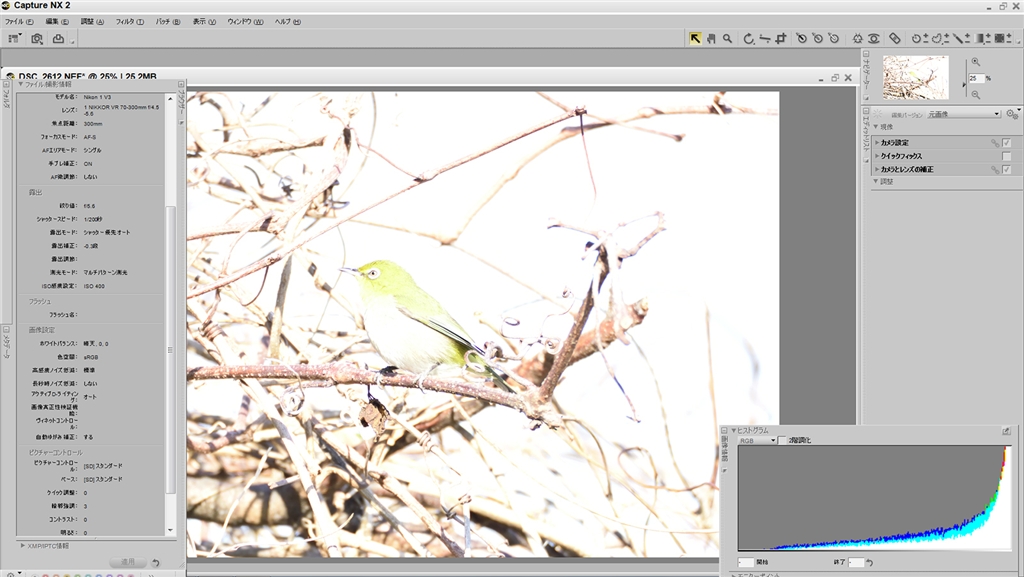The image size is (1024, 577).
Task: Click the navigator zoom slider handle
Action: 965,84
